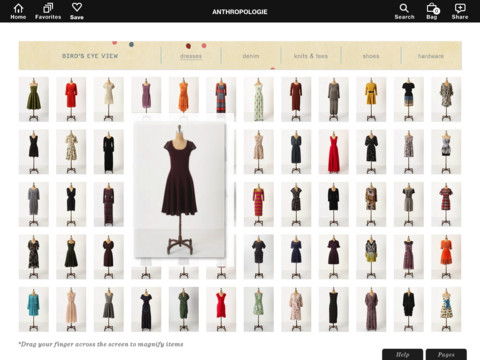
Task: Switch to the knits & tees tab
Action: (311, 56)
